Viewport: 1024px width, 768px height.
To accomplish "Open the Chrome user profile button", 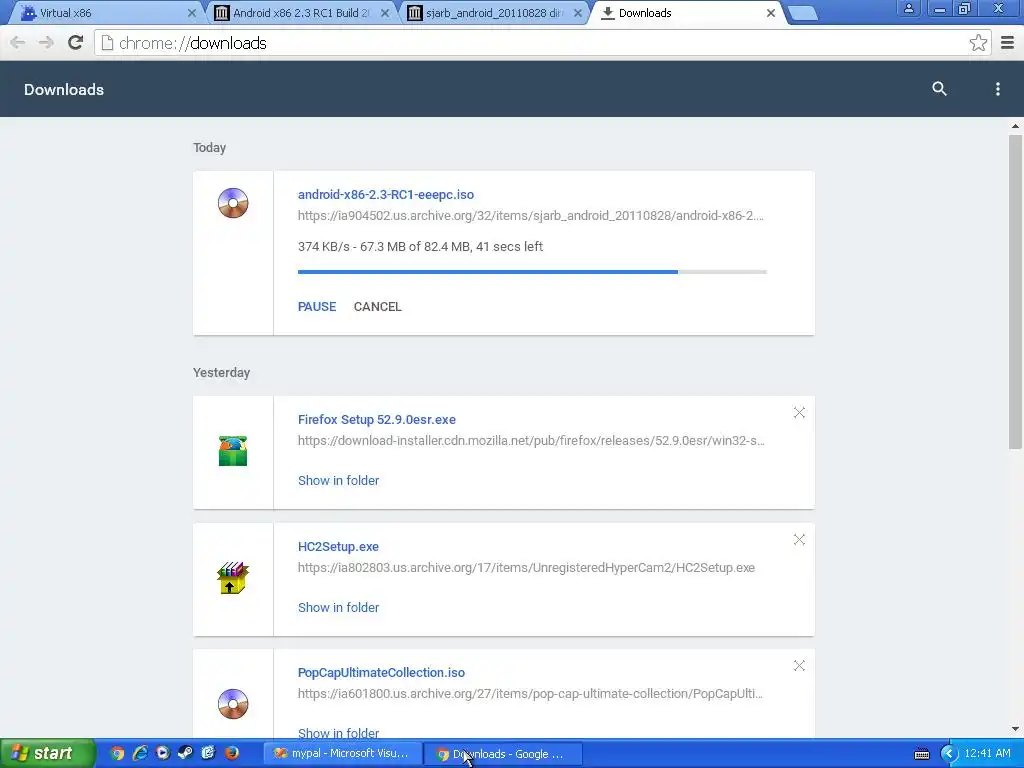I will point(908,9).
